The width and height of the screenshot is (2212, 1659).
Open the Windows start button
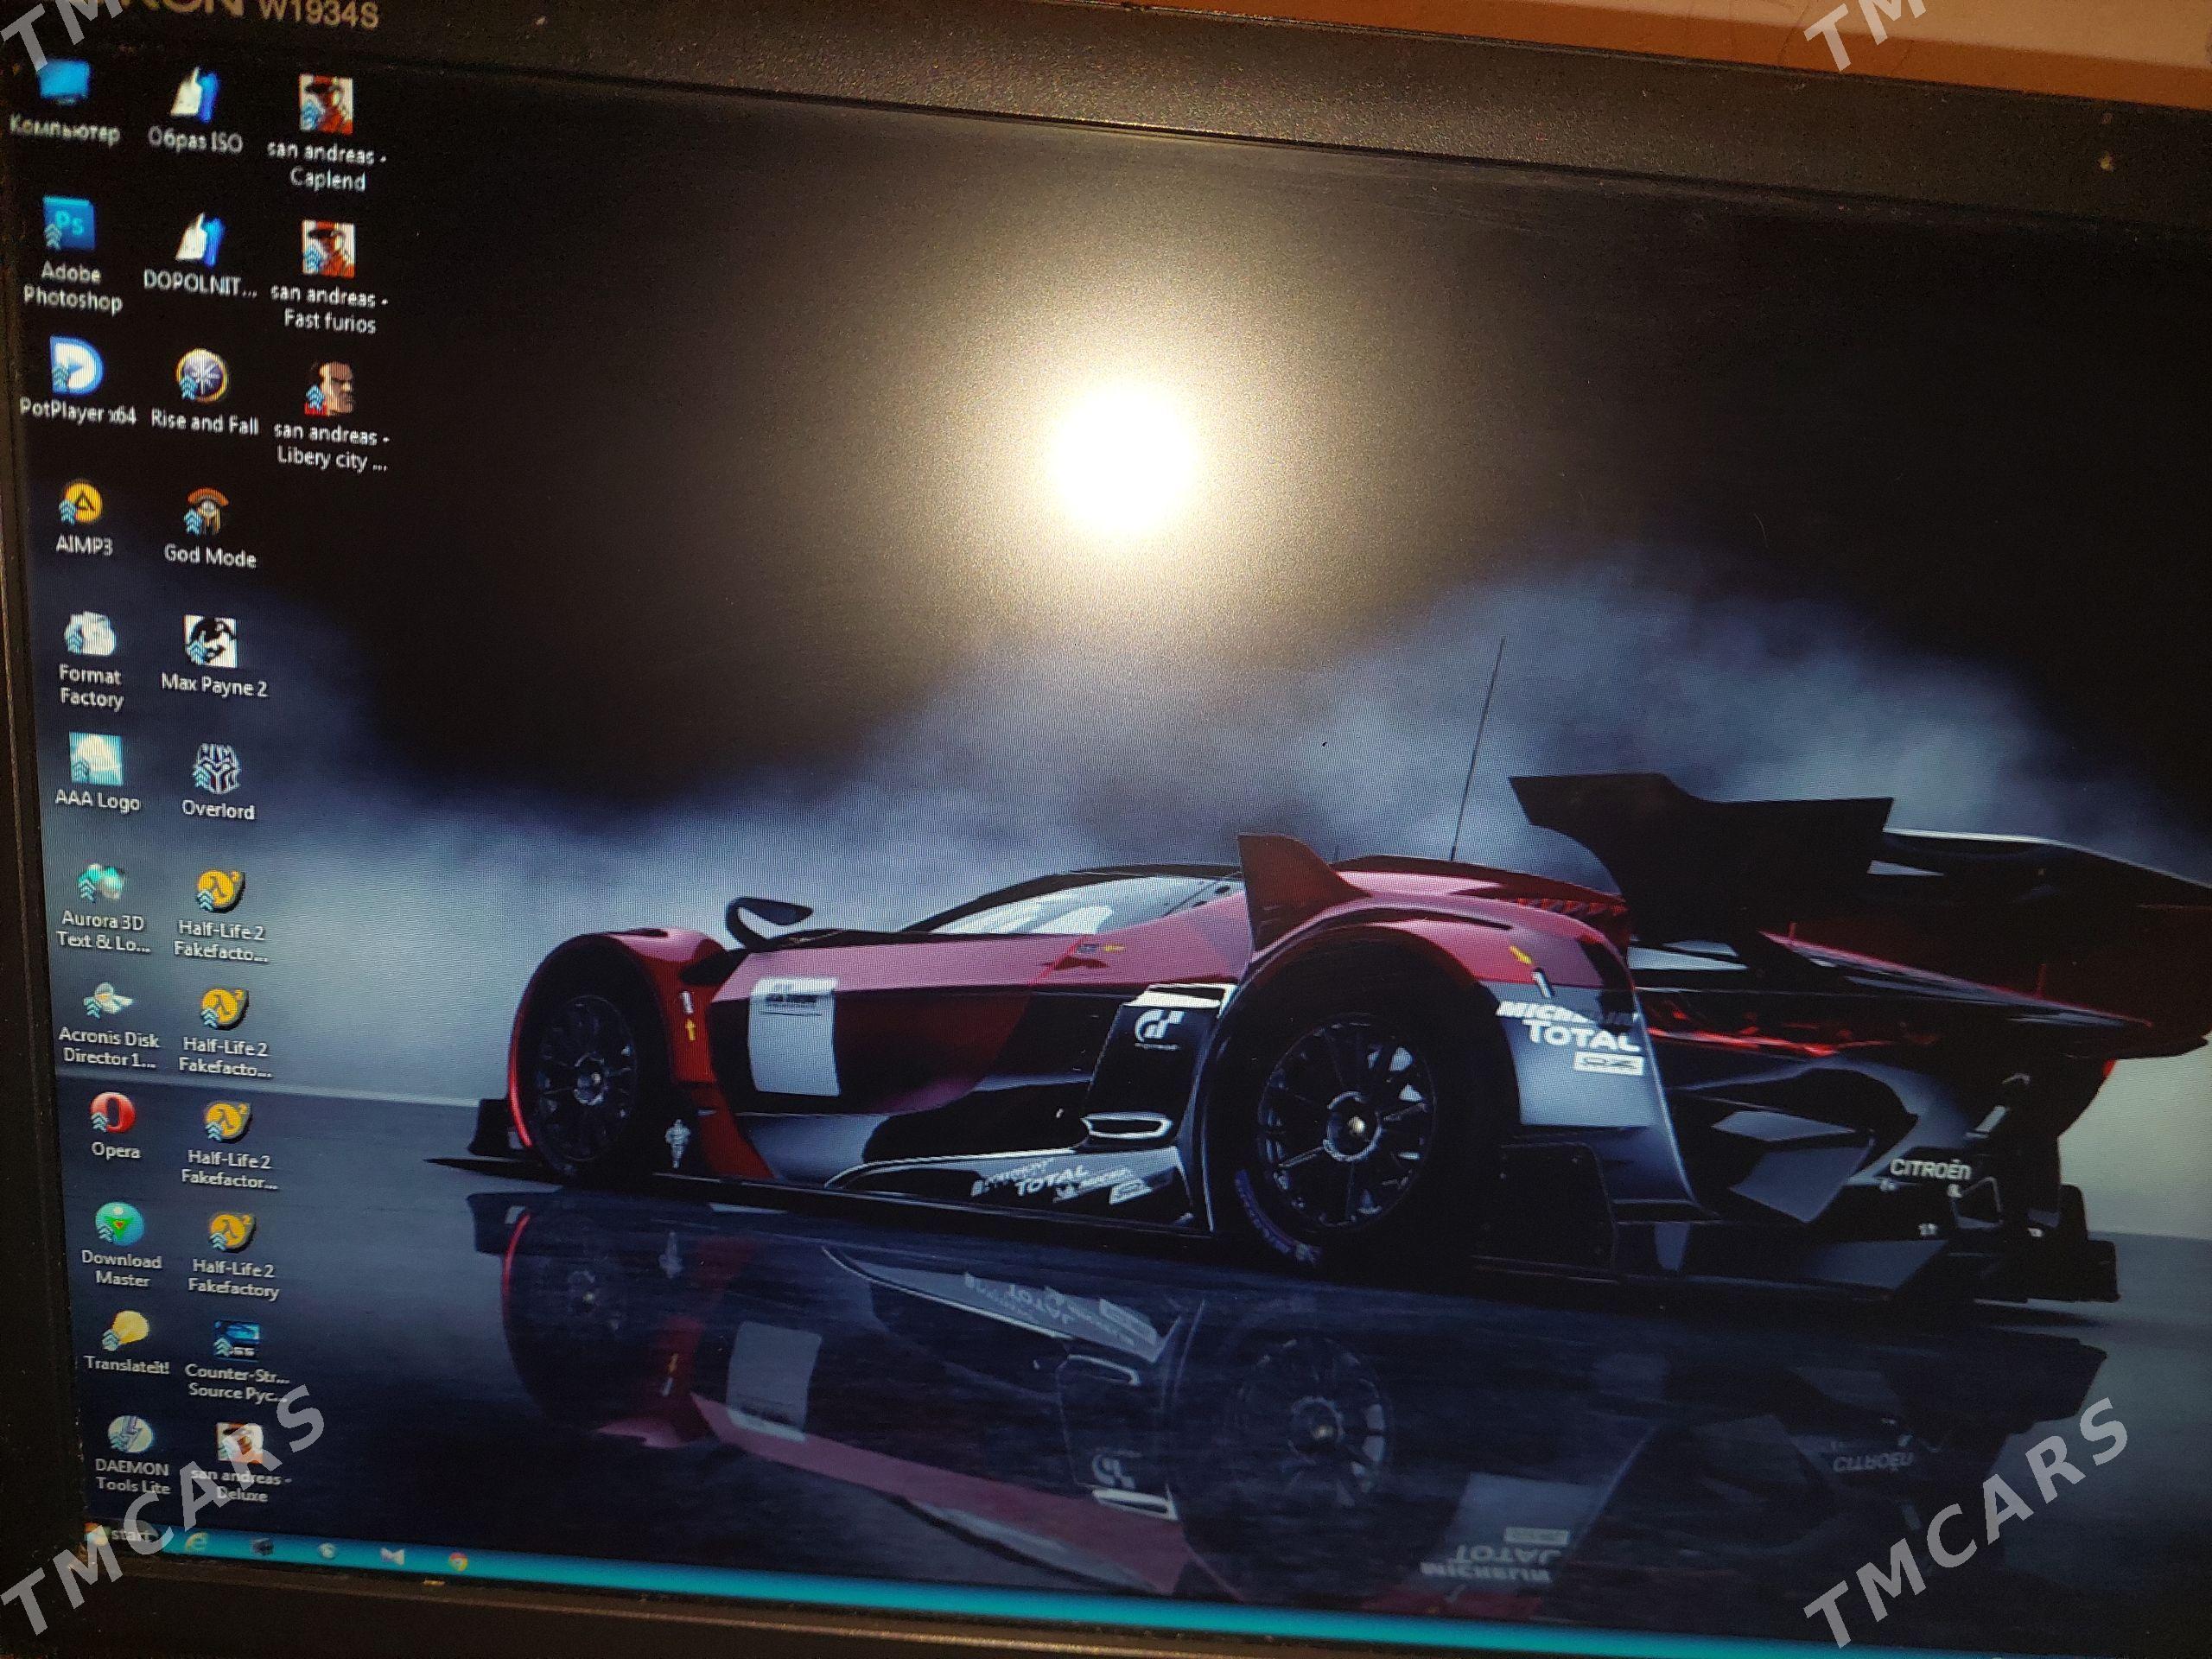click(120, 1535)
